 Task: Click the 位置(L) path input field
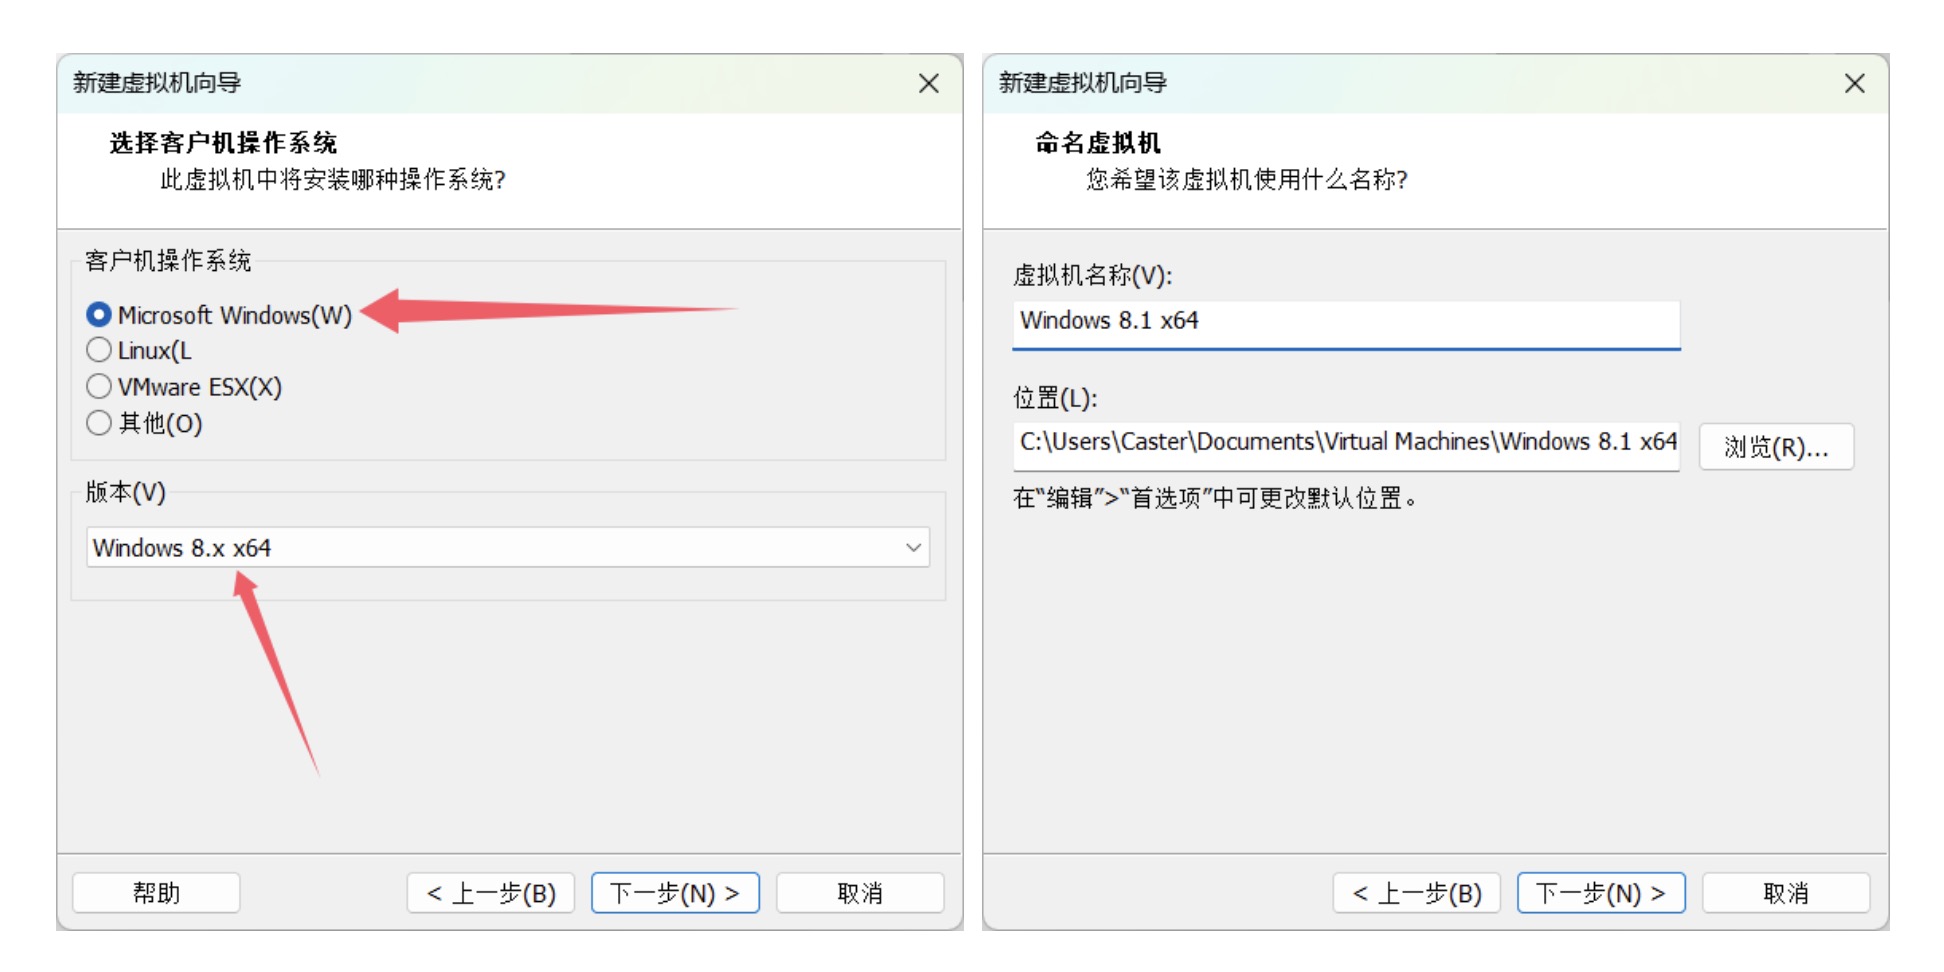coord(1346,445)
